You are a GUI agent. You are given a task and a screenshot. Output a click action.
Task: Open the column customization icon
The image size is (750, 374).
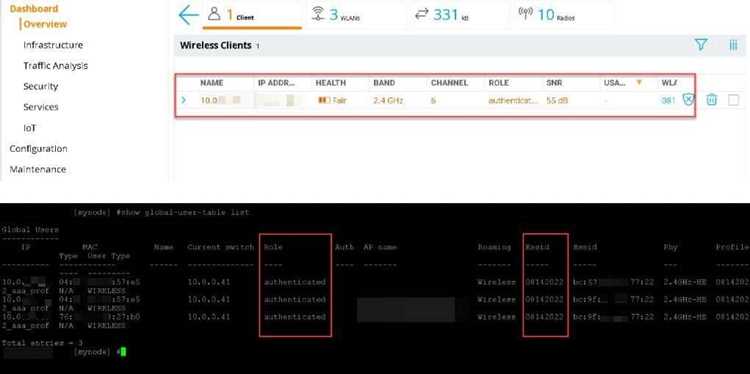coord(733,45)
